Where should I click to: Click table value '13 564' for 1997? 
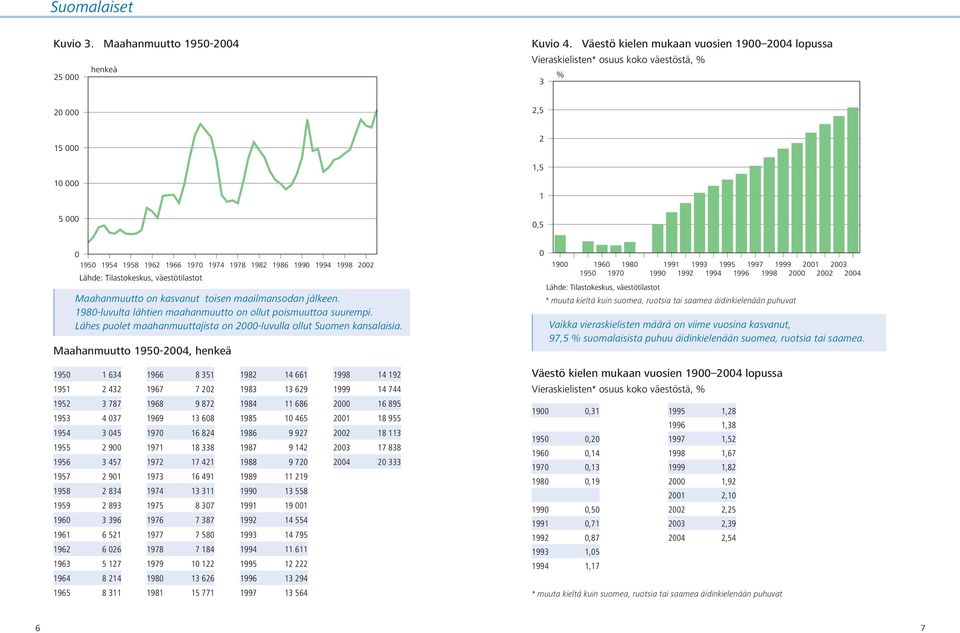coord(296,593)
